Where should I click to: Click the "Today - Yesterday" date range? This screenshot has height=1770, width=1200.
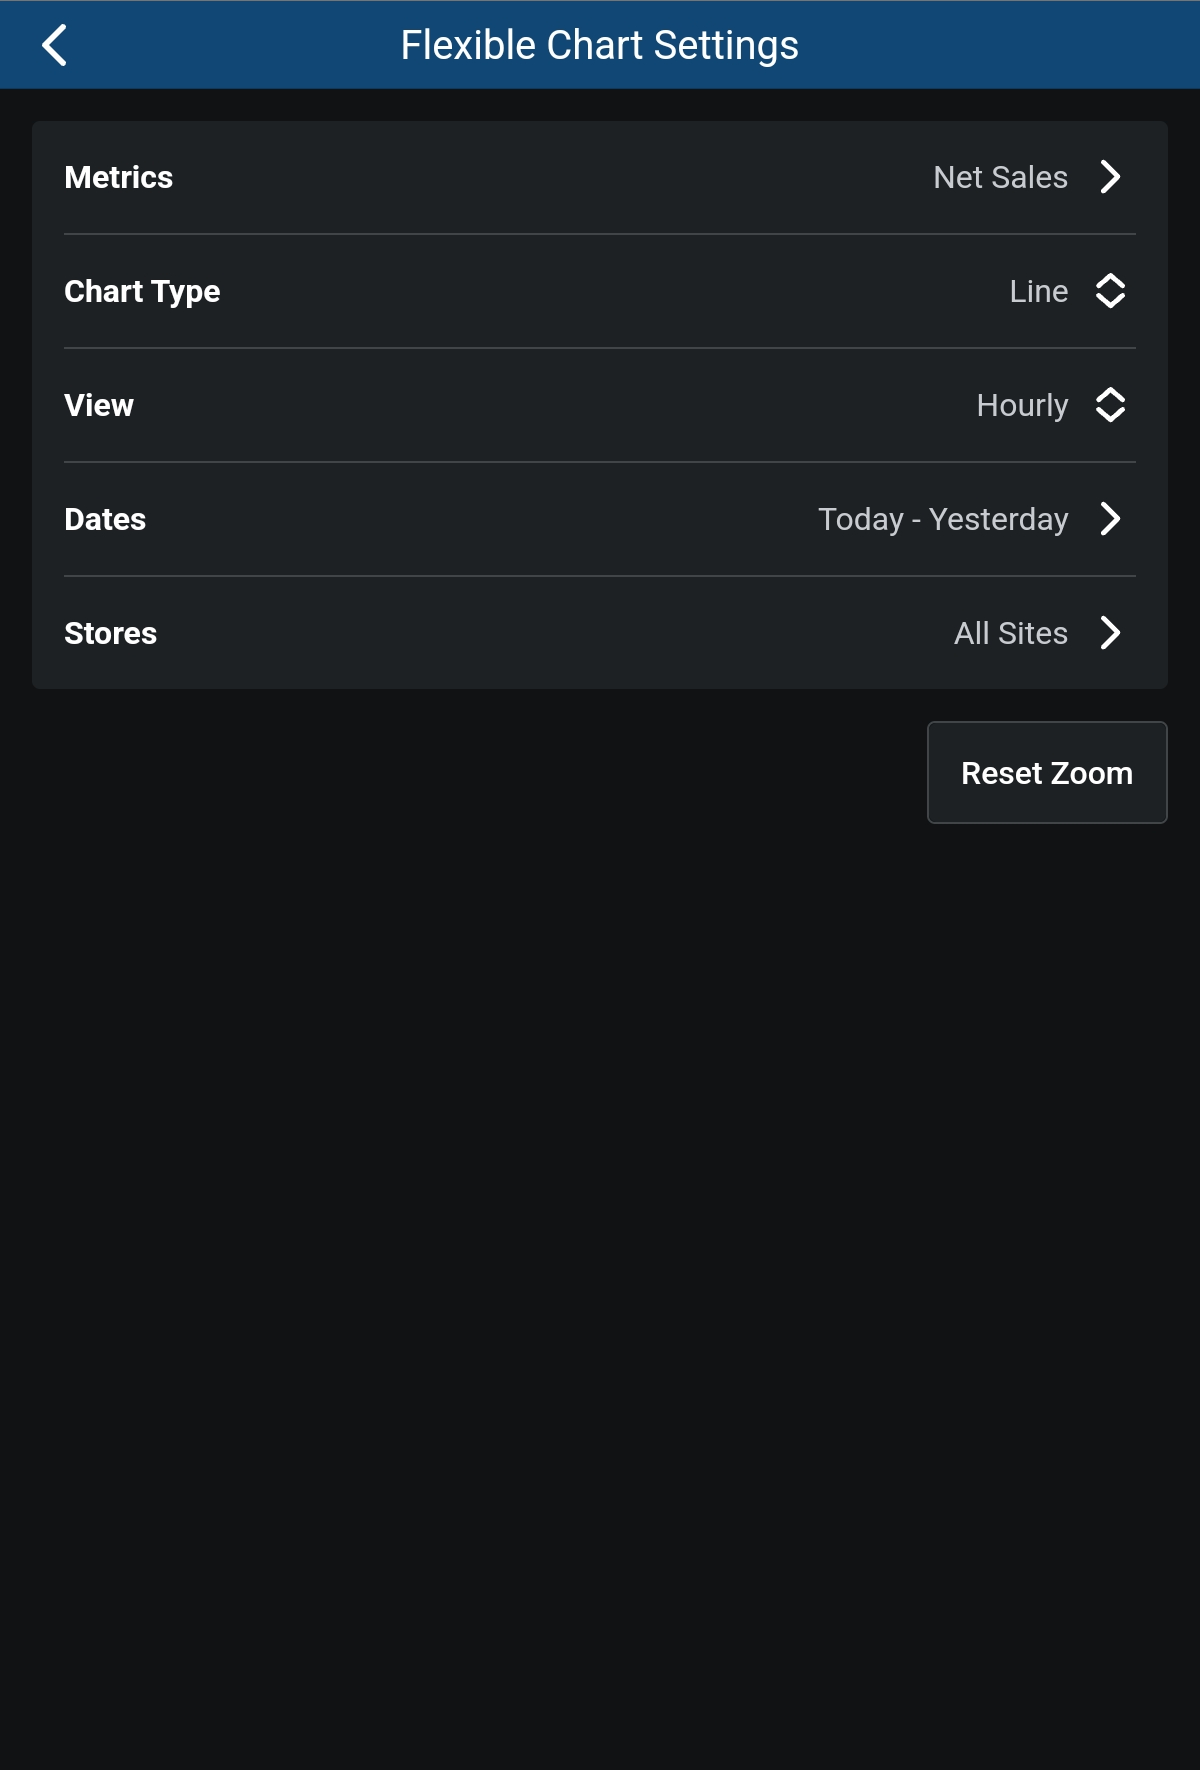[x=943, y=519]
